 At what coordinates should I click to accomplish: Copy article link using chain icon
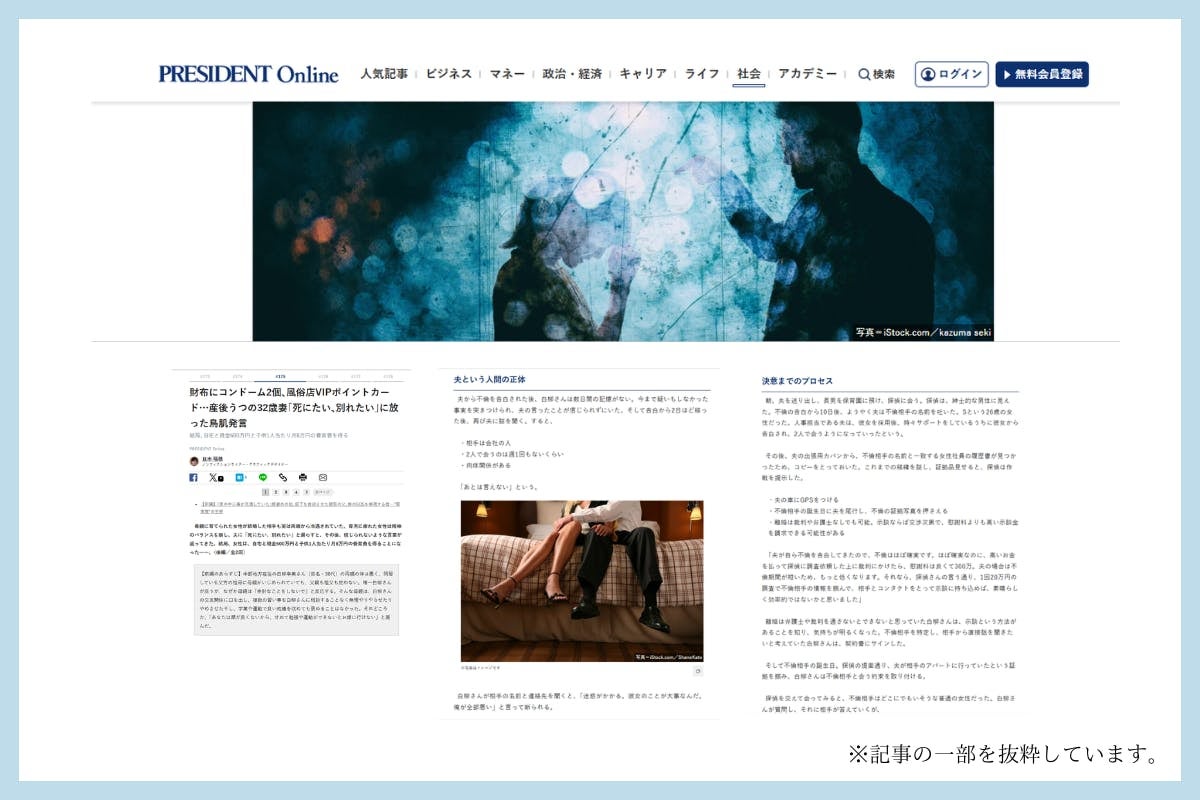(283, 478)
